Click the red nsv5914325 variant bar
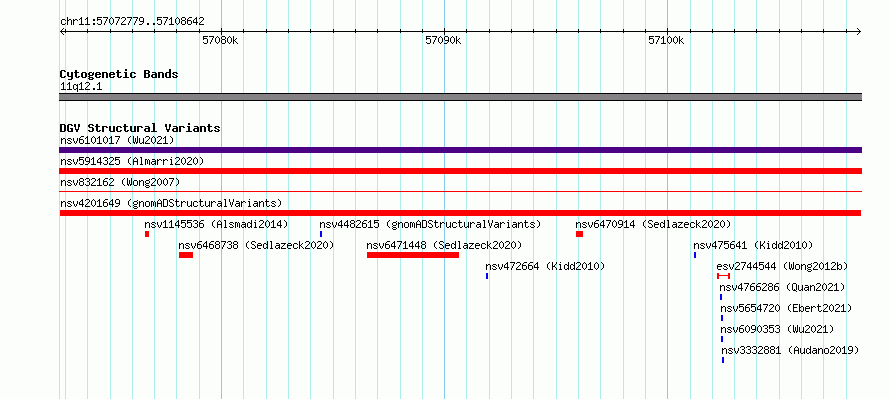Image resolution: width=890 pixels, height=399 pixels. [460, 171]
